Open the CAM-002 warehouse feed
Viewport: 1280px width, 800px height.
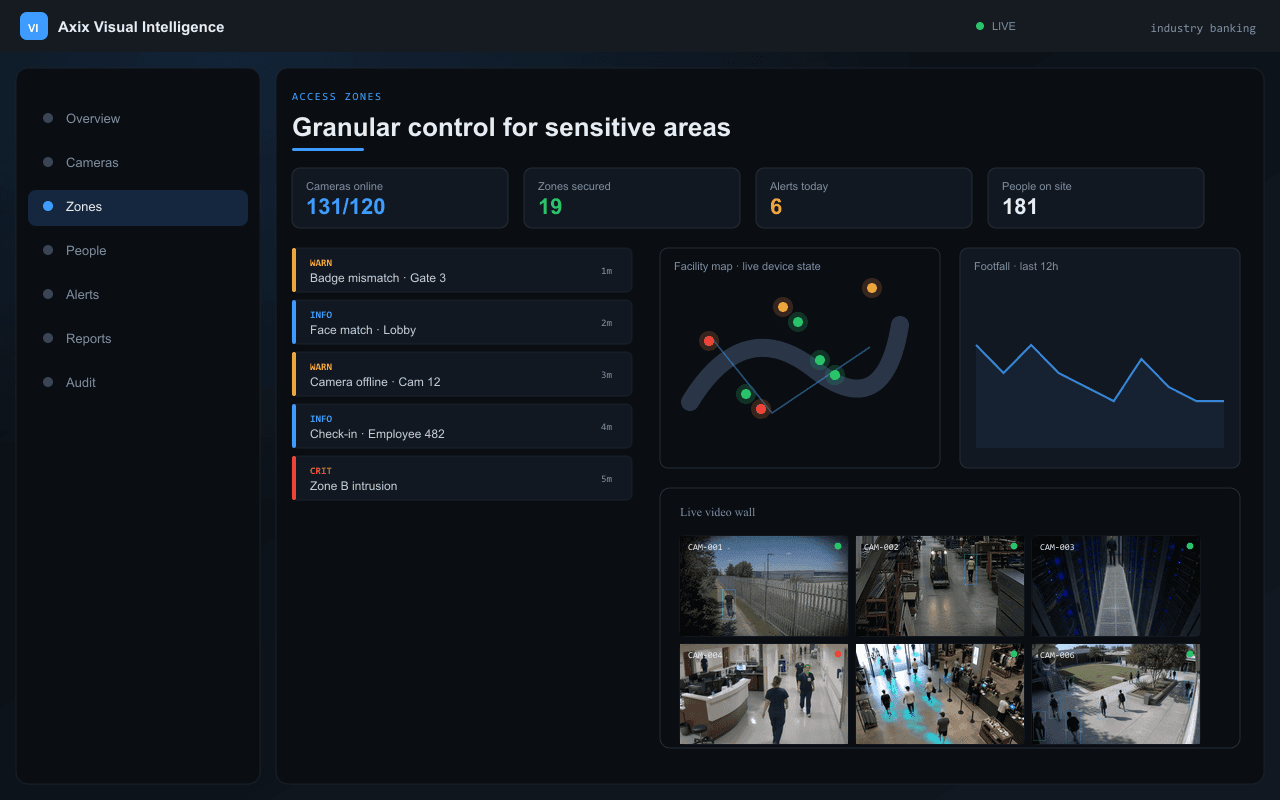click(940, 586)
